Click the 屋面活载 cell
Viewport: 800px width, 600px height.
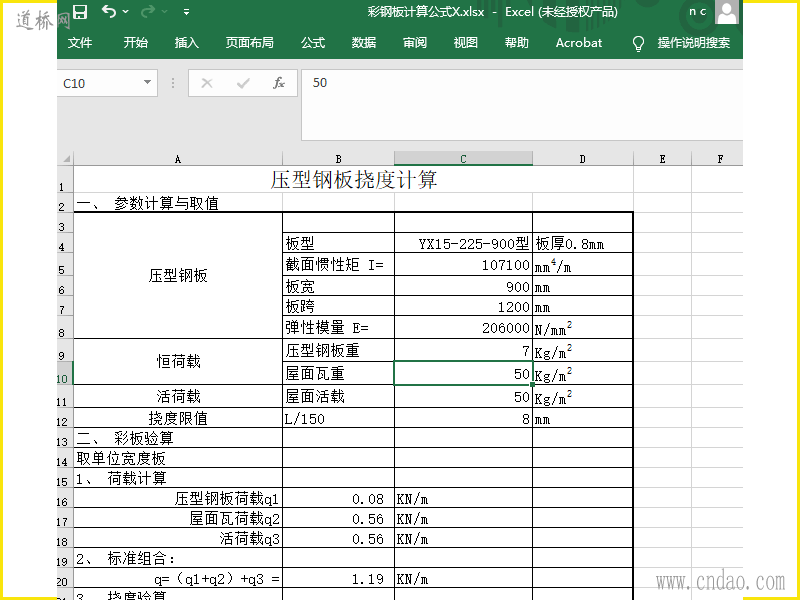[338, 396]
